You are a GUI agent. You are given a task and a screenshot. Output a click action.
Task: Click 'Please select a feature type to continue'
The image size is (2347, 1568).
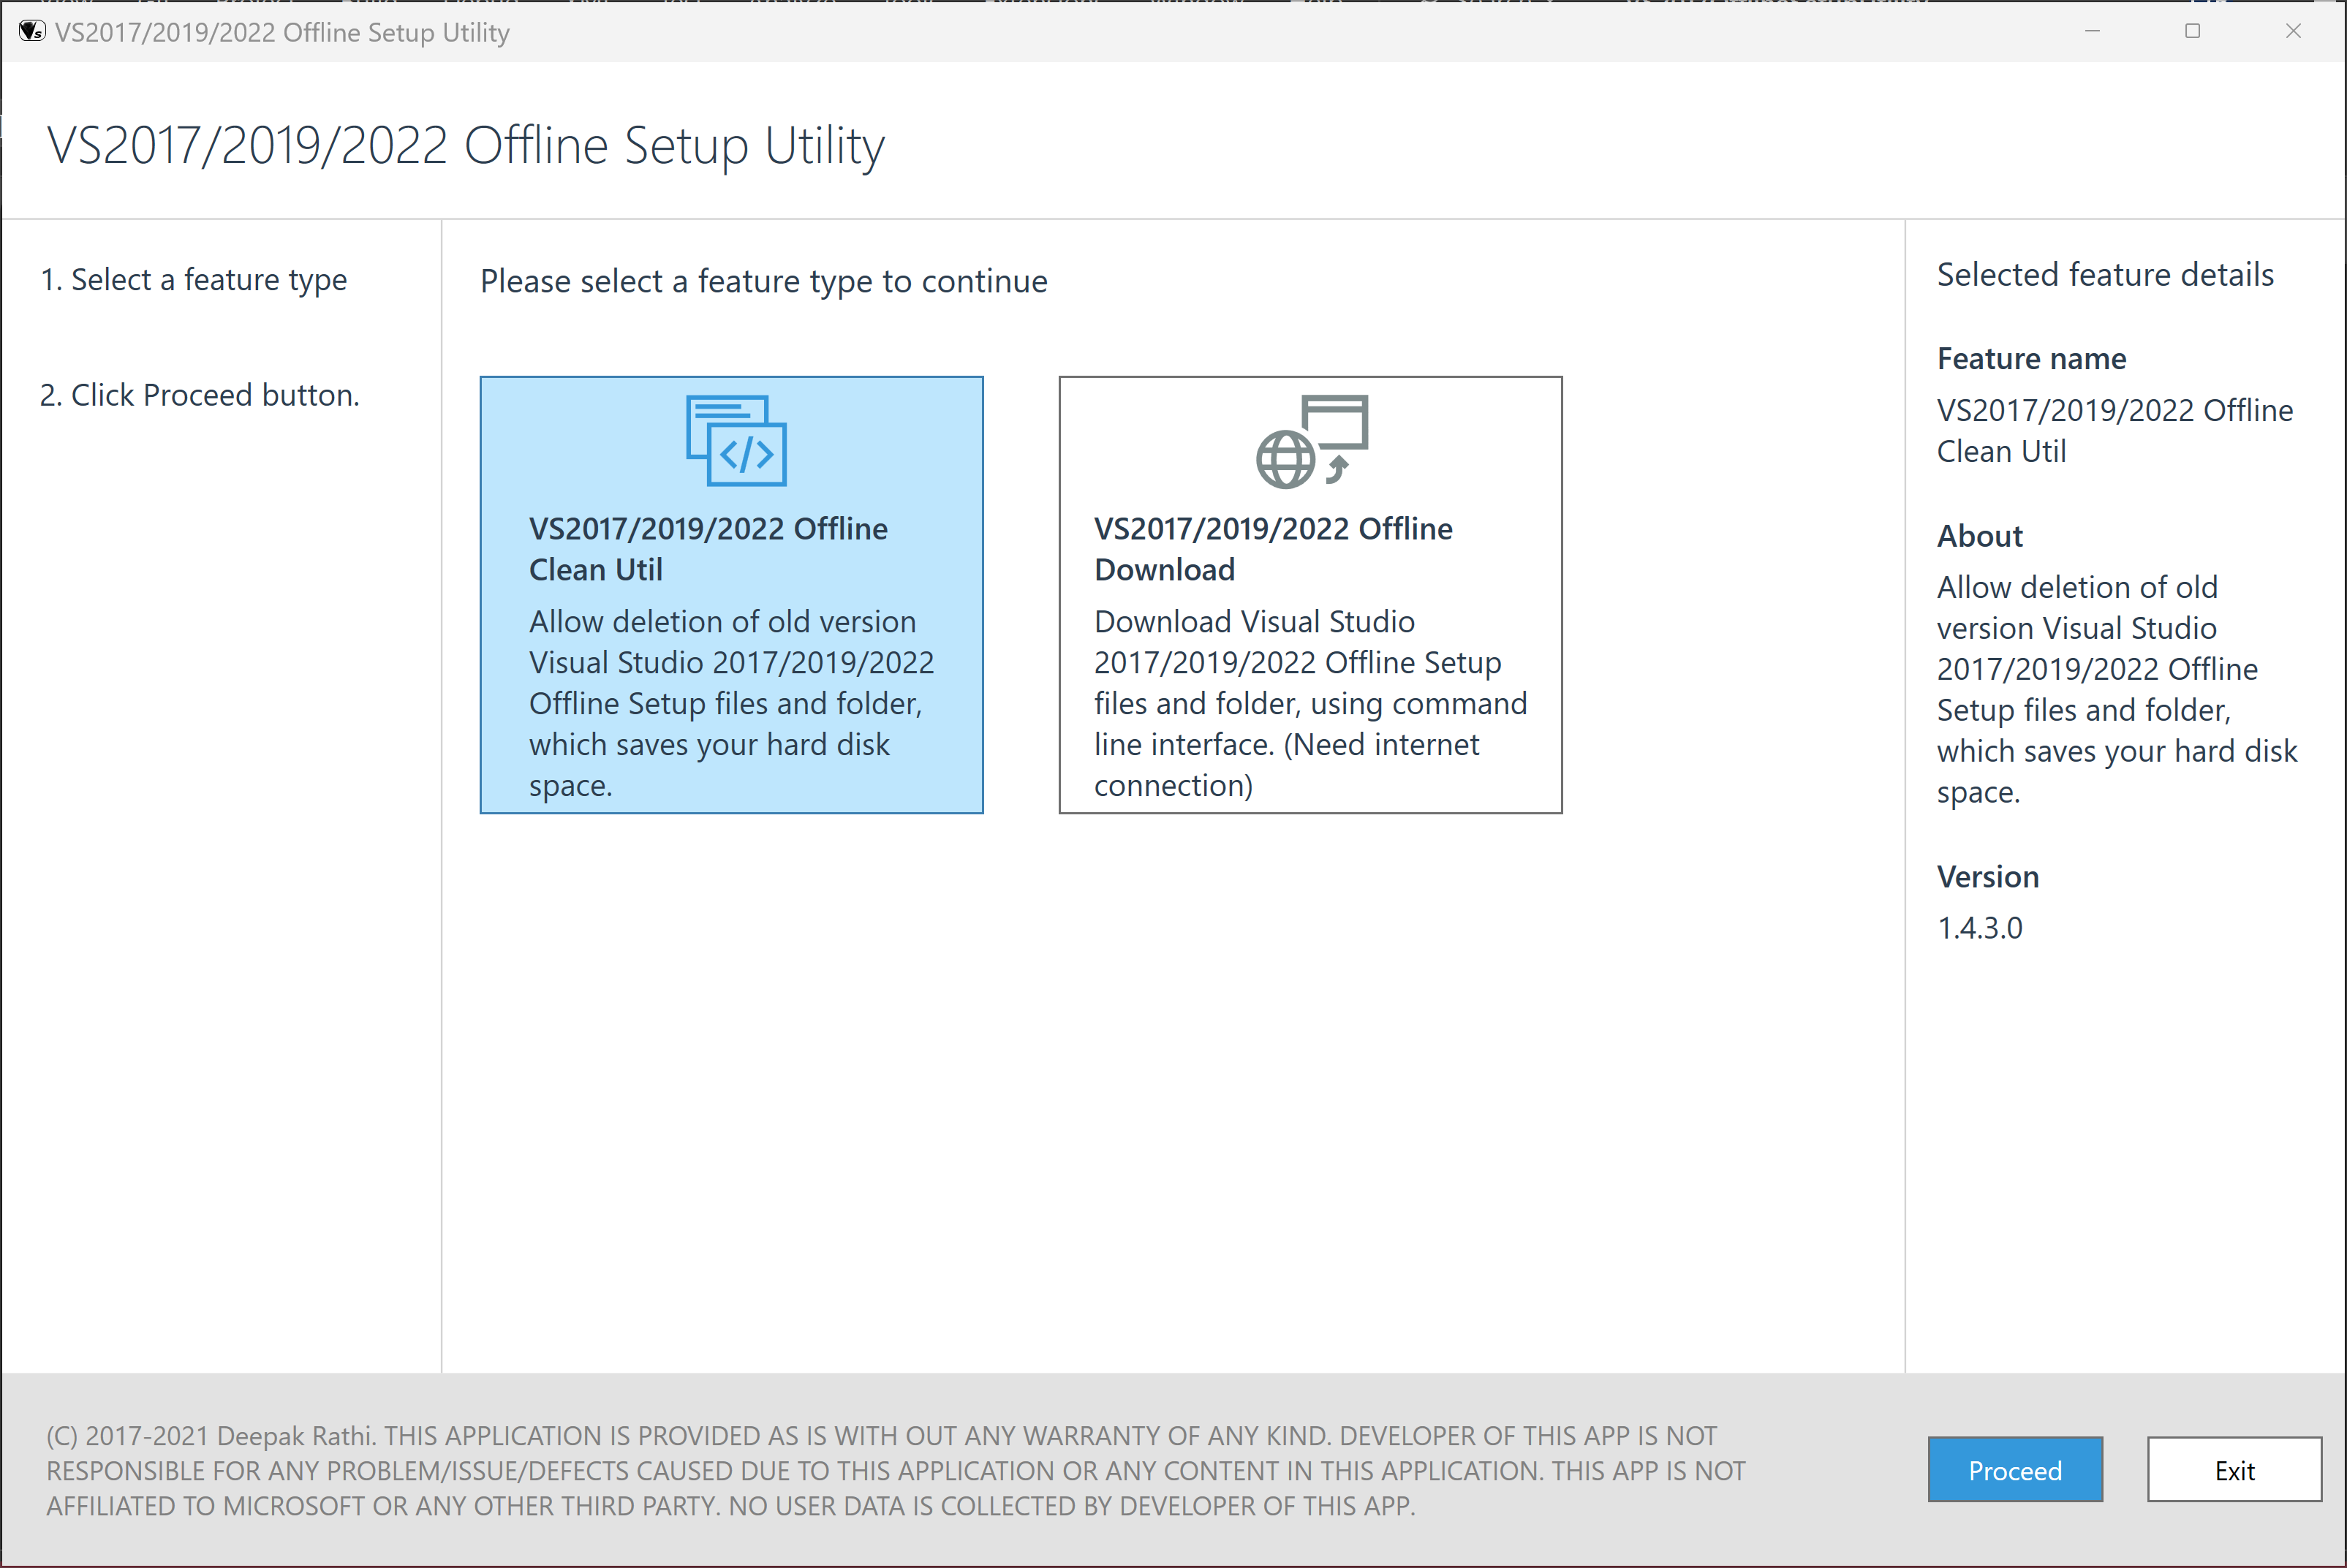pos(764,281)
